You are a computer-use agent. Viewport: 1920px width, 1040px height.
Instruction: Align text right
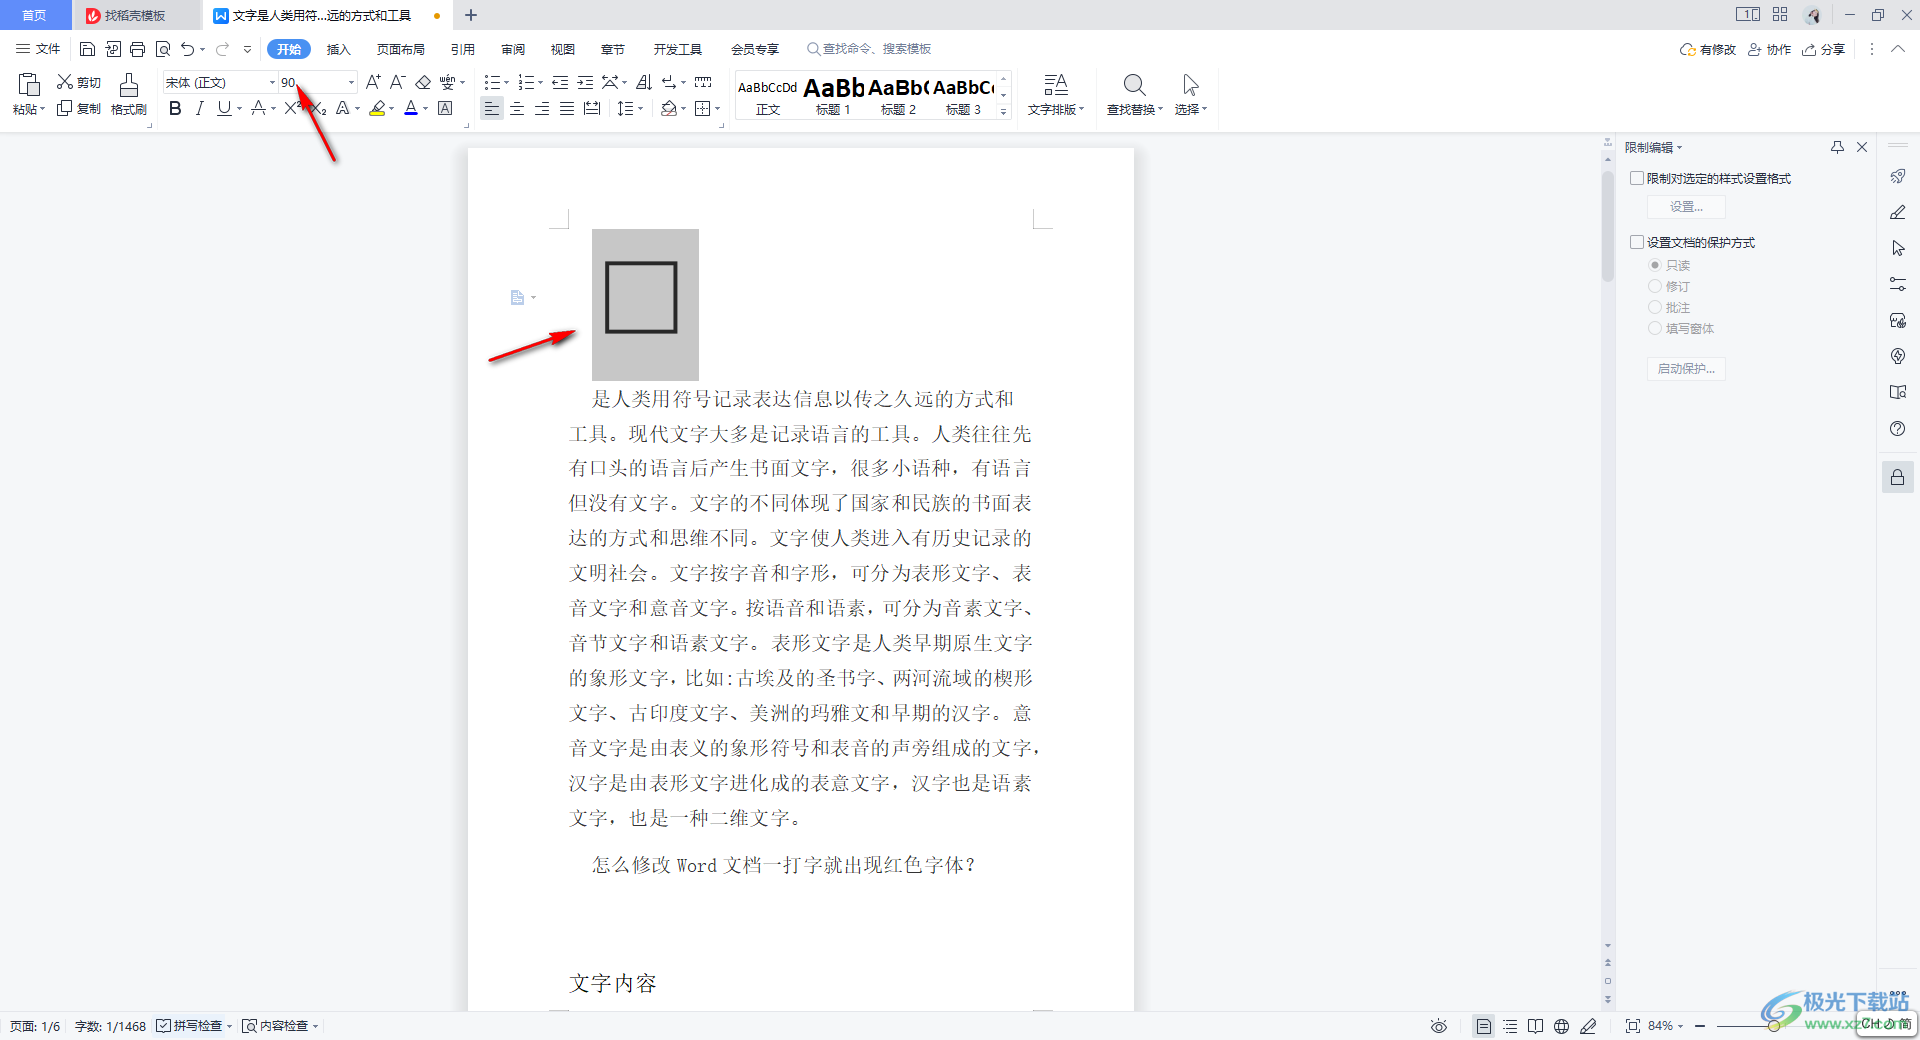[x=542, y=108]
